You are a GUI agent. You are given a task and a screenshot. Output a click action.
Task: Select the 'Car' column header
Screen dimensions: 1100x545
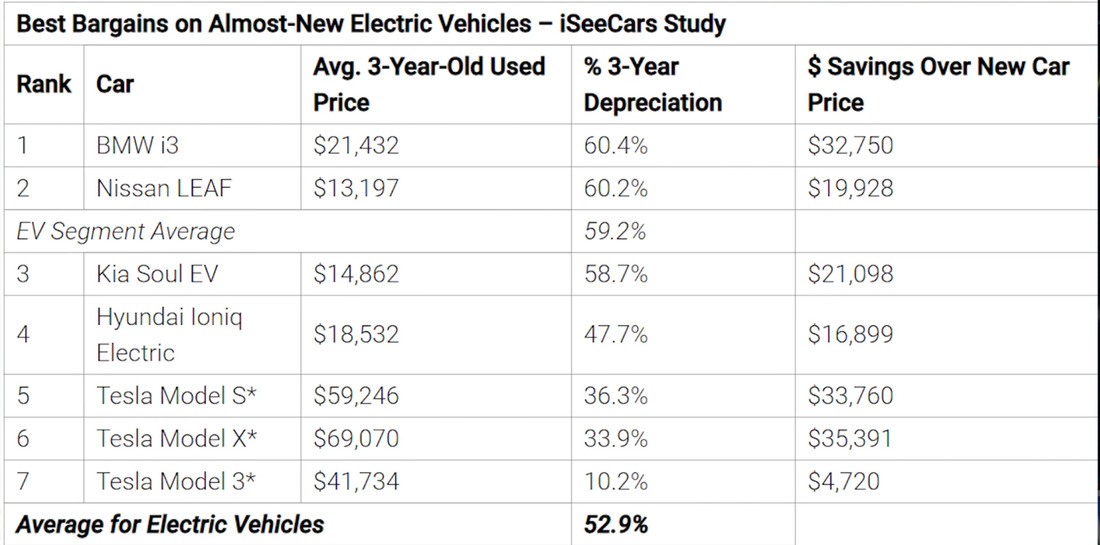(x=115, y=84)
